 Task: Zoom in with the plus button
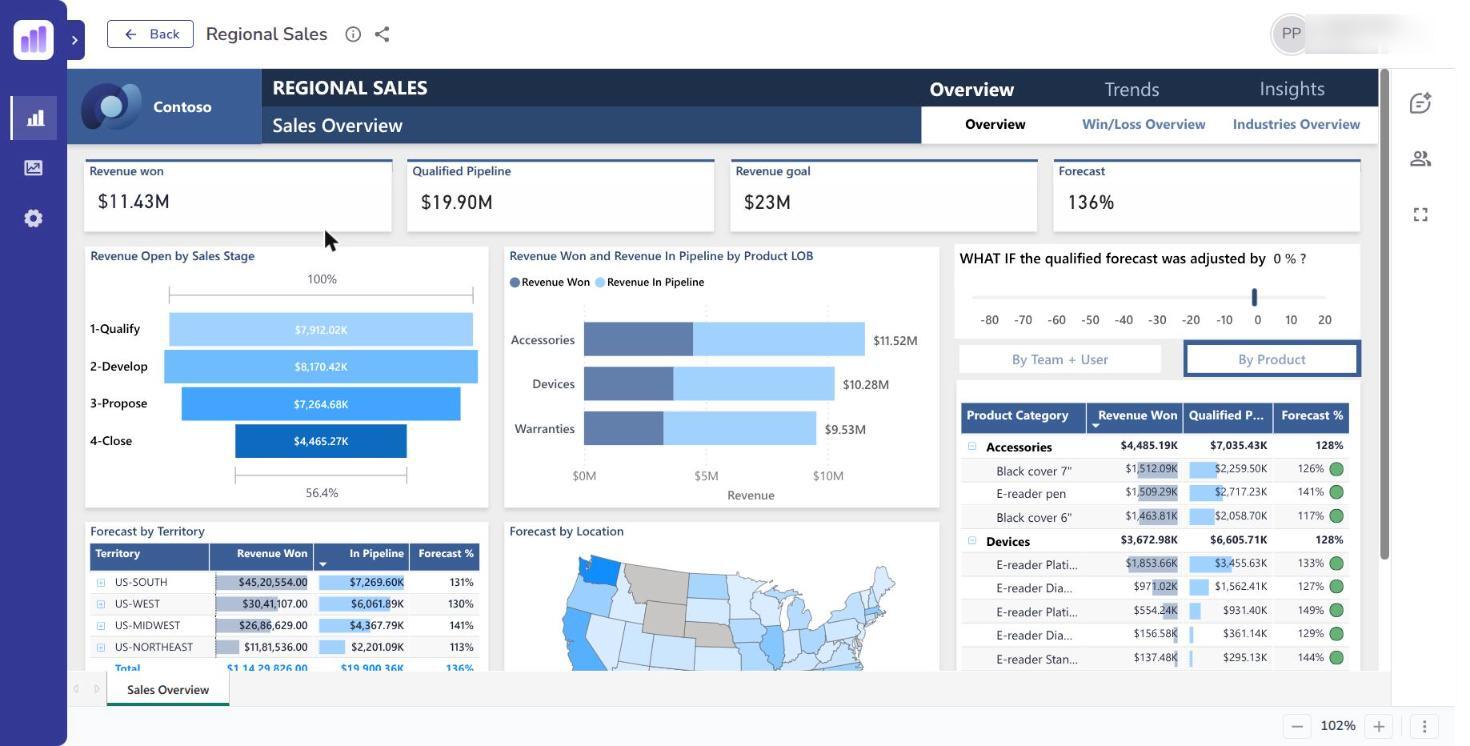(x=1379, y=726)
